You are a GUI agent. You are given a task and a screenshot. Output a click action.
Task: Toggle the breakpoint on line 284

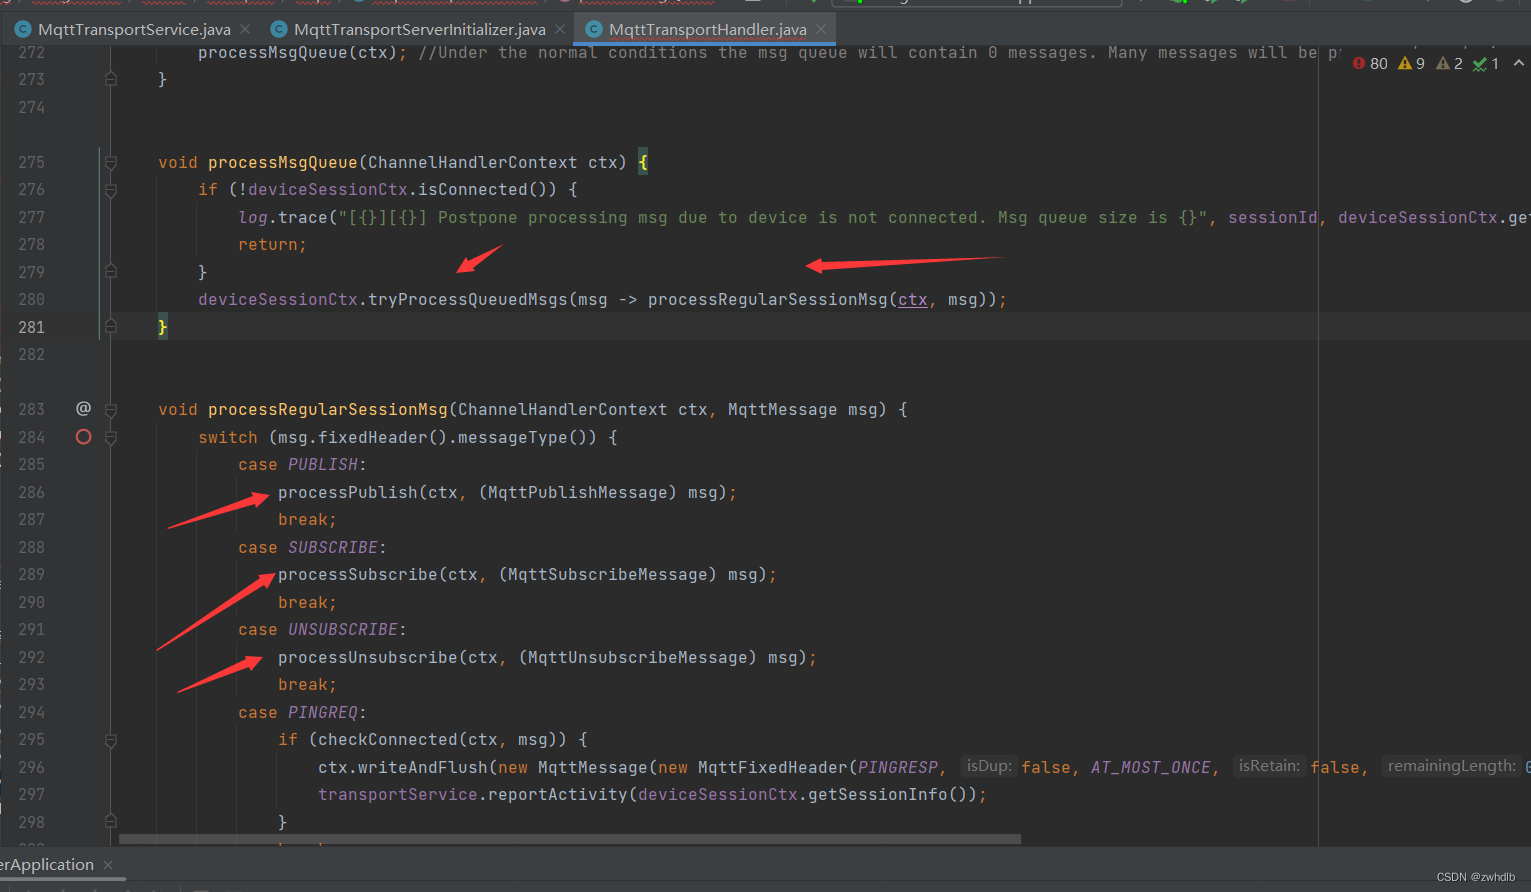coord(83,437)
